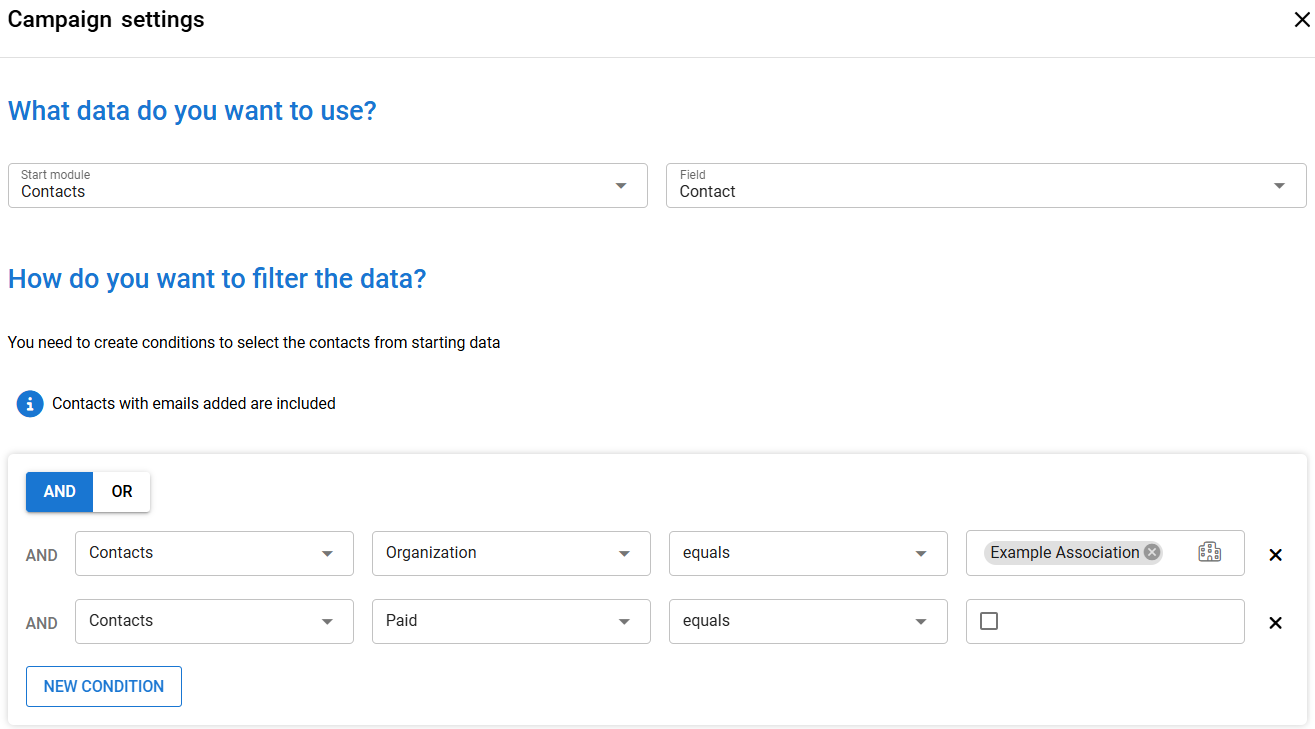Switch condition logic to OR
The height and width of the screenshot is (729, 1315).
pyautogui.click(x=122, y=492)
